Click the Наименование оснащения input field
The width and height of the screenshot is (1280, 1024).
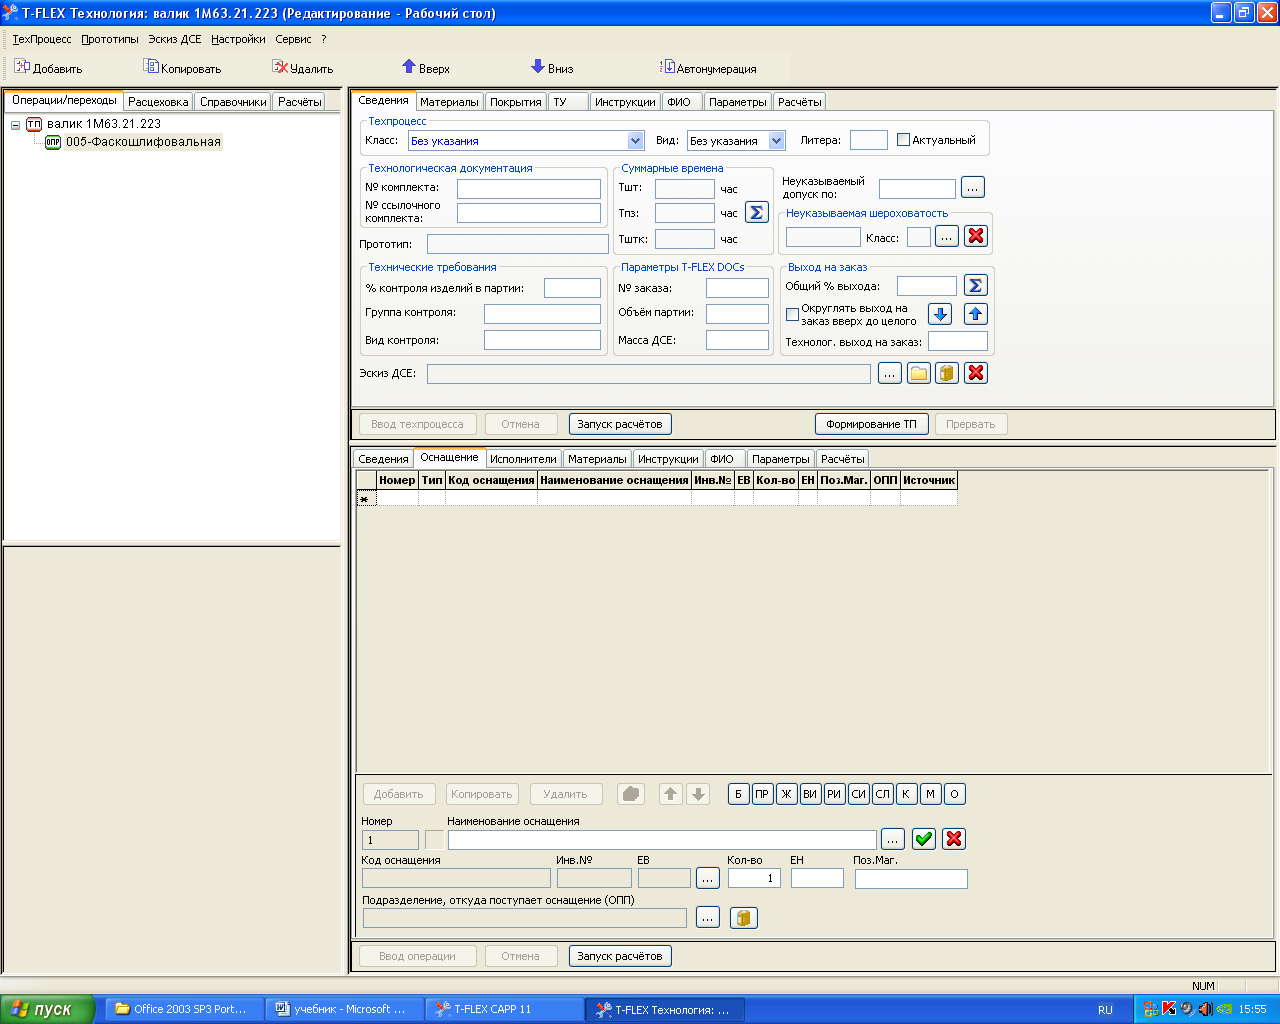click(x=661, y=840)
